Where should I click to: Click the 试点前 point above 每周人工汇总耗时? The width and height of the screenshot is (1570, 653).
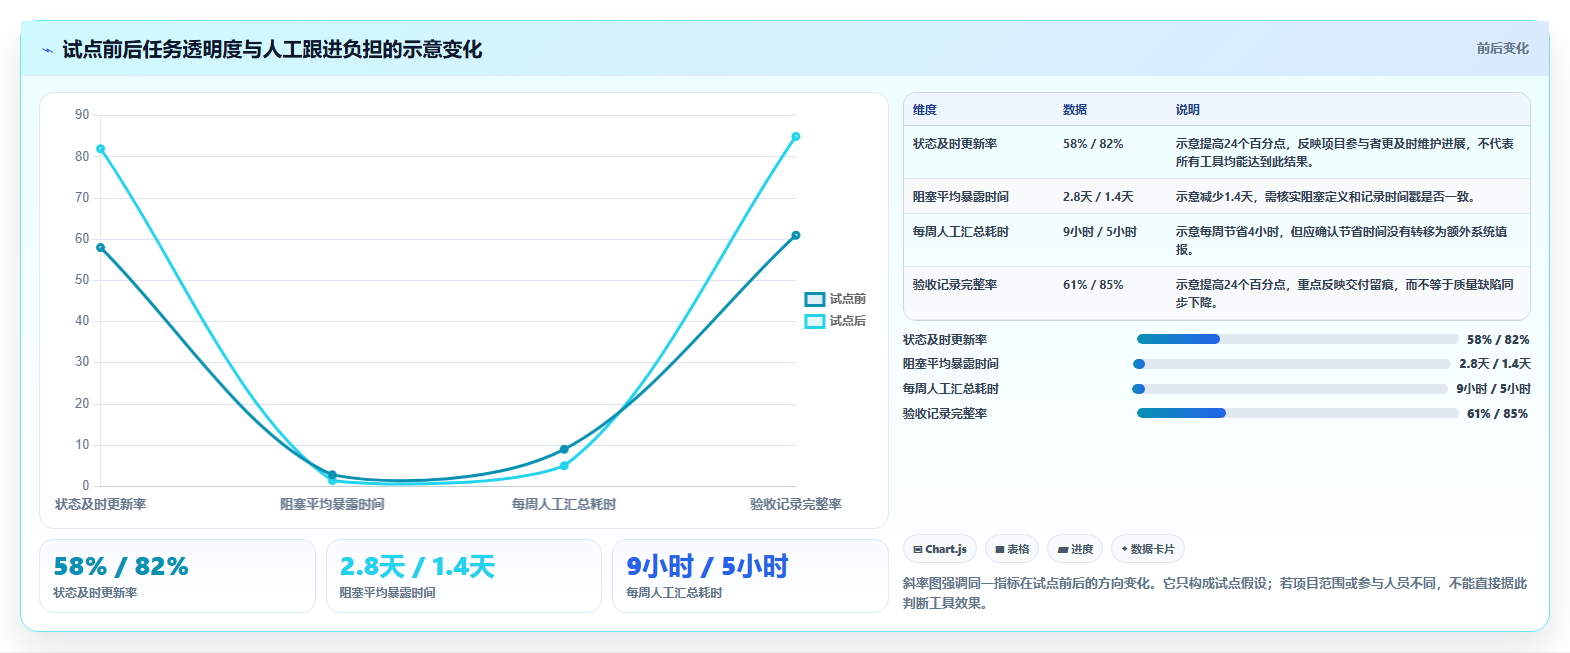[564, 449]
